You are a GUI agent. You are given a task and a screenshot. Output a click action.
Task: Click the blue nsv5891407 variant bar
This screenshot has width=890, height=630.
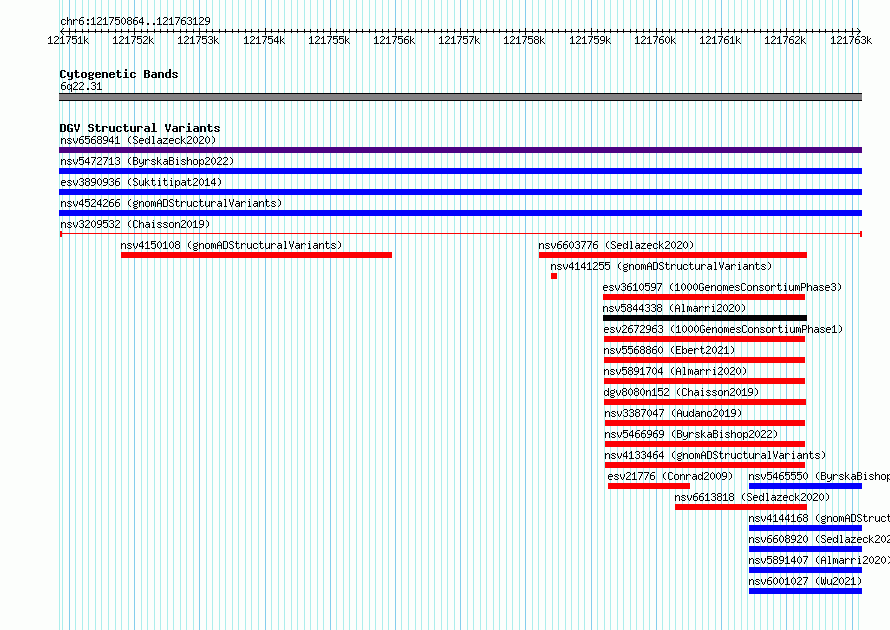click(x=805, y=570)
